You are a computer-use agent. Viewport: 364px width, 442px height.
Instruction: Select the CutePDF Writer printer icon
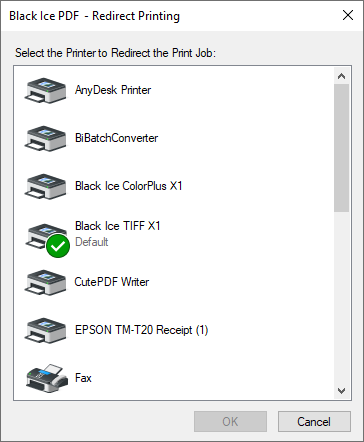[45, 282]
